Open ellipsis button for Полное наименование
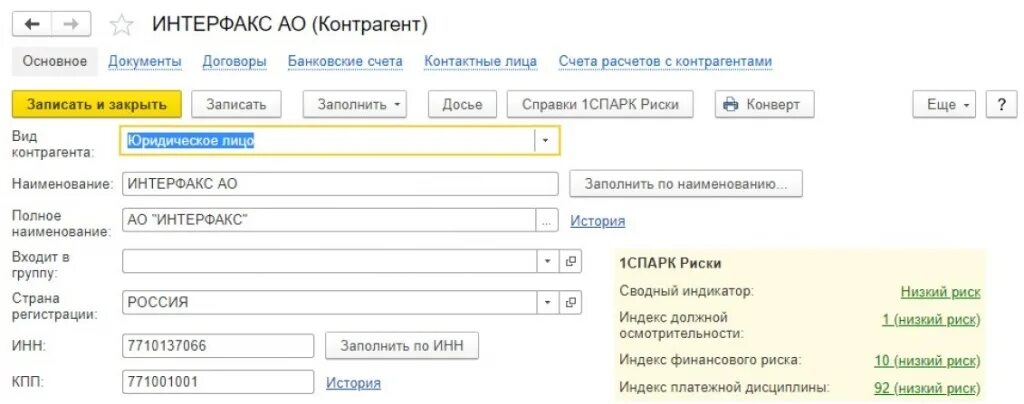This screenshot has height=404, width=1024. tap(547, 221)
